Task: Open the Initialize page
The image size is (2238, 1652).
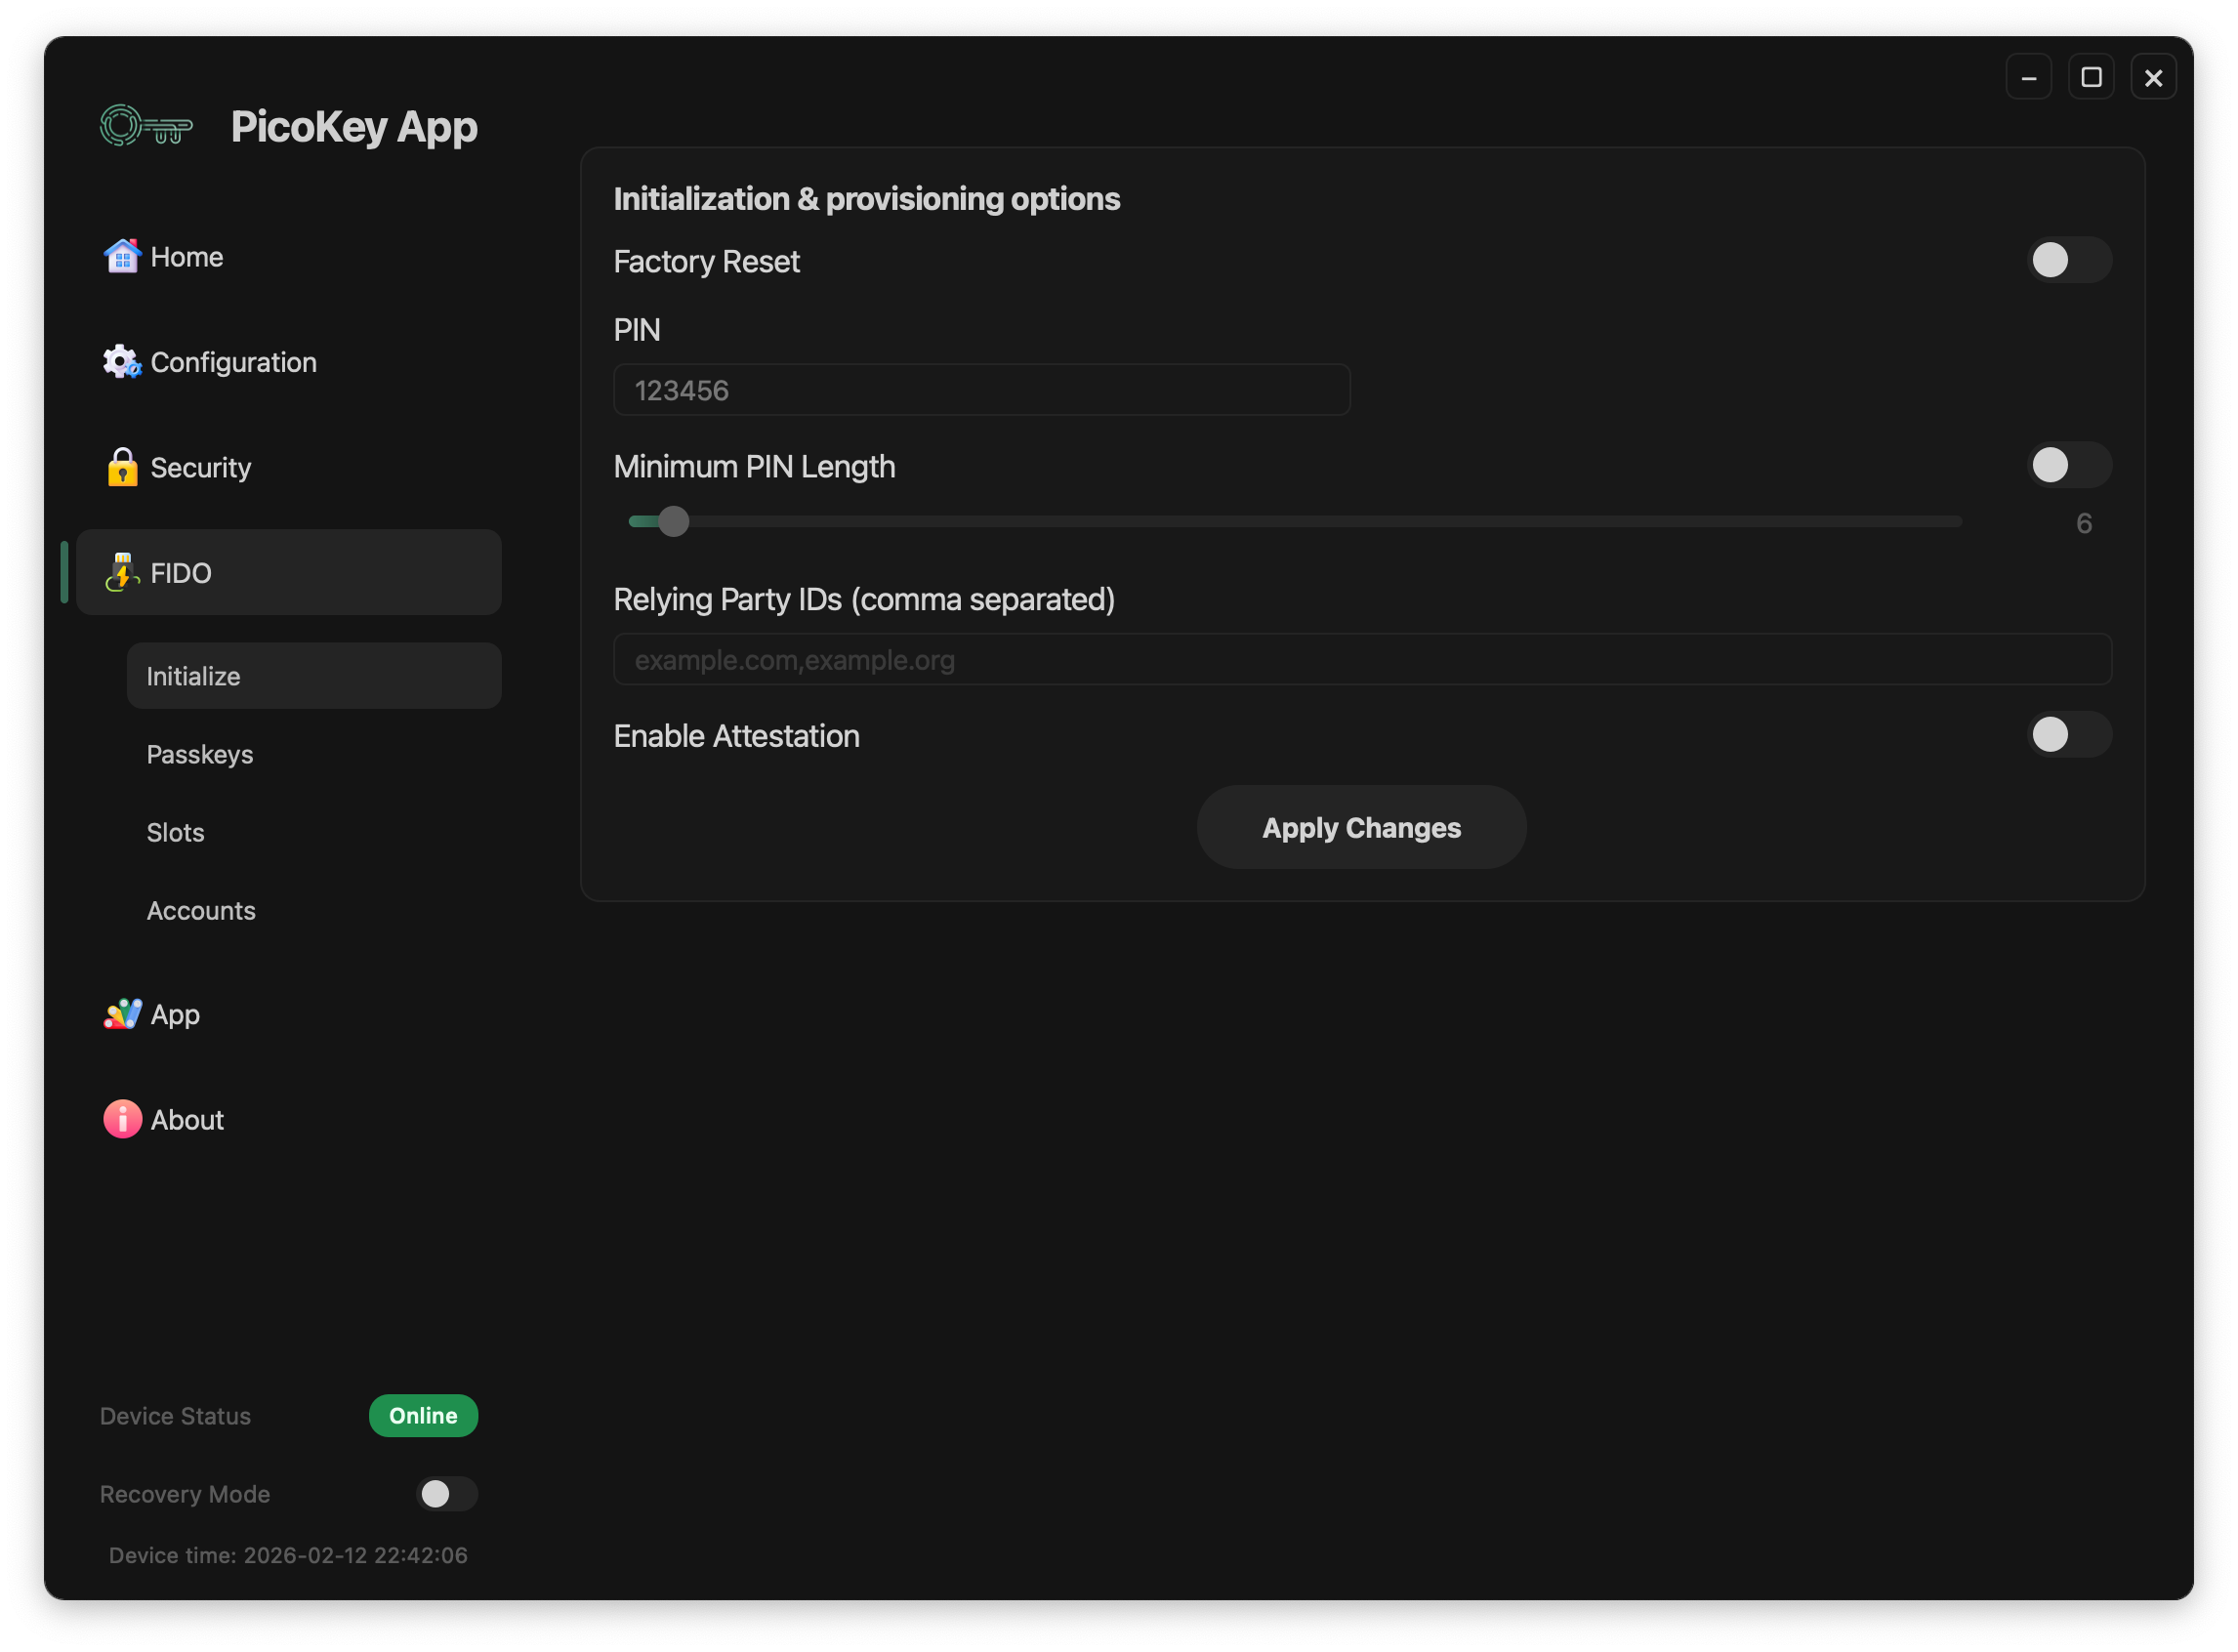Action: (x=194, y=675)
